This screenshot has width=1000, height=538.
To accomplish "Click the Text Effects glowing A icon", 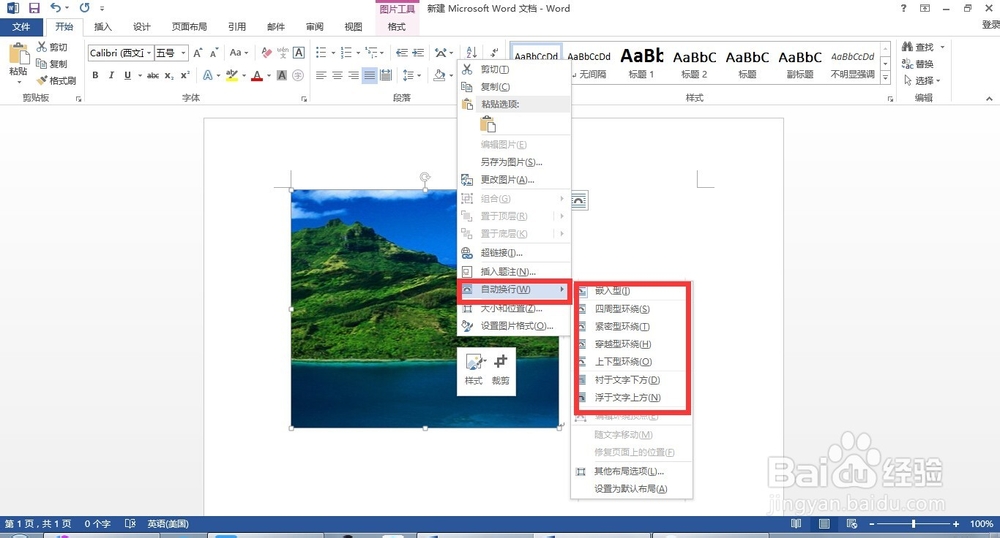I will point(208,75).
